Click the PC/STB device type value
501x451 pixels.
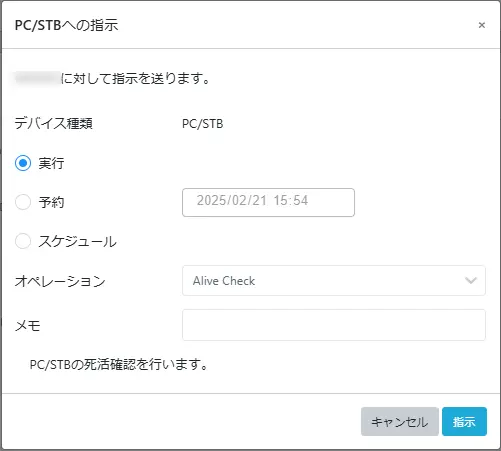pyautogui.click(x=203, y=124)
